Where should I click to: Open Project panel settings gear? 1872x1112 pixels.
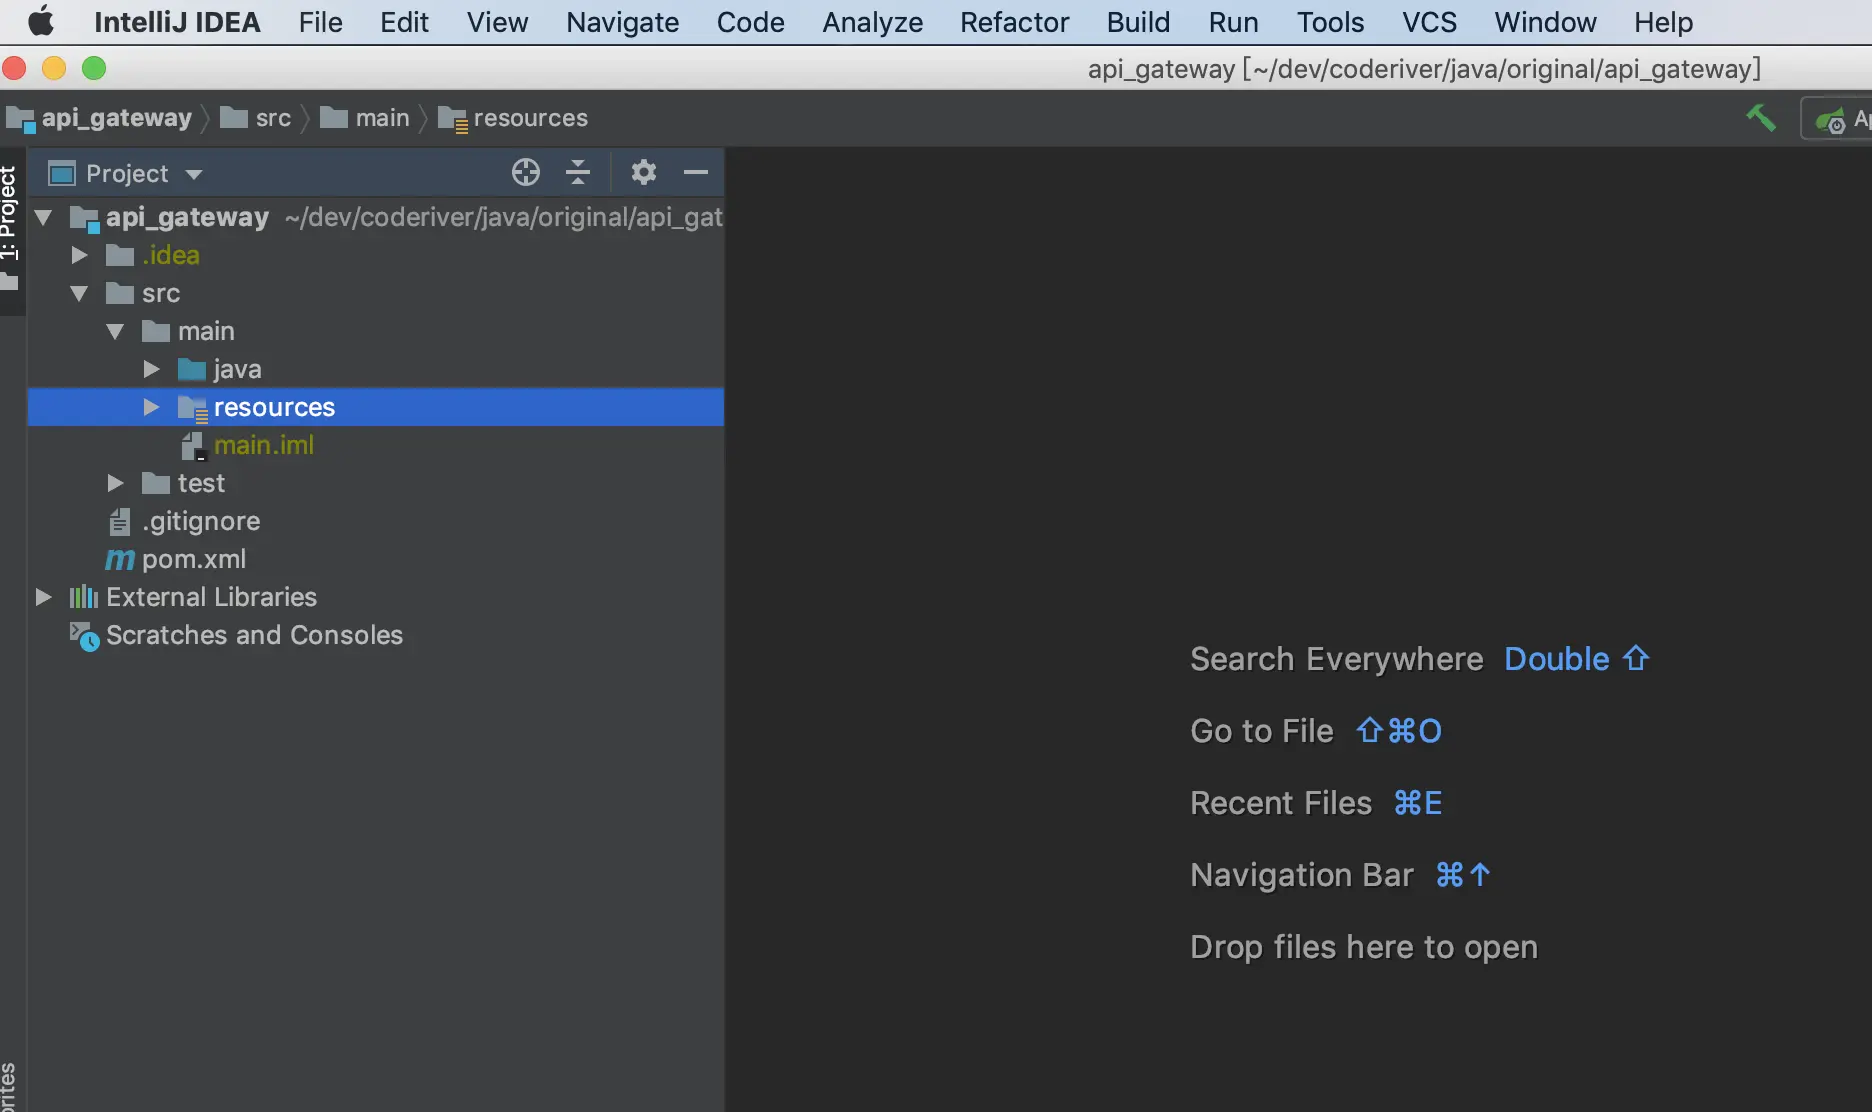tap(644, 172)
